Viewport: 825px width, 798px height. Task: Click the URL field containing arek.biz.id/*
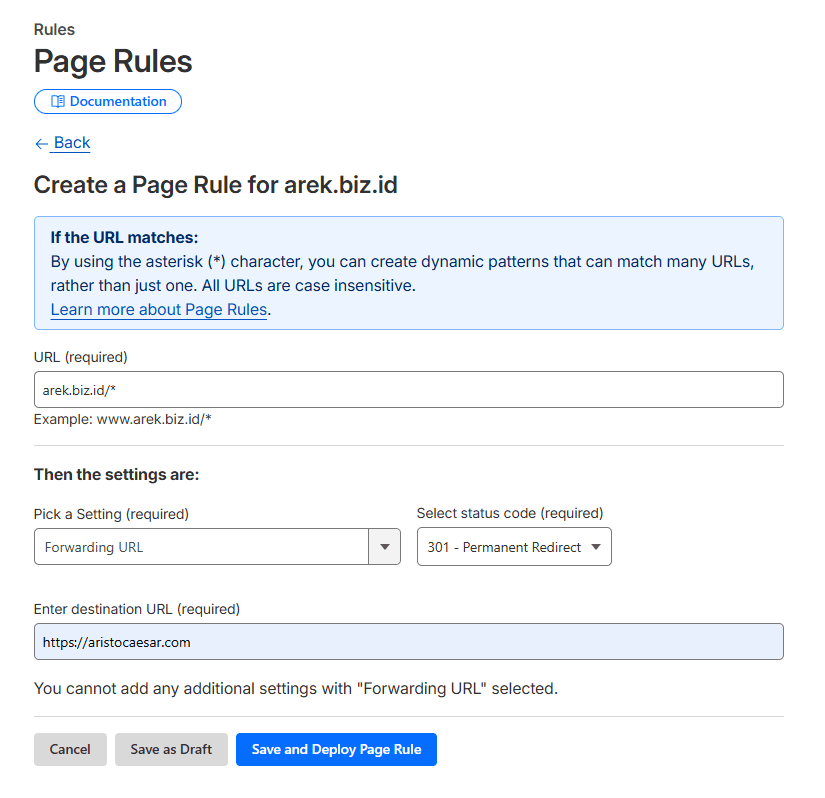click(408, 389)
